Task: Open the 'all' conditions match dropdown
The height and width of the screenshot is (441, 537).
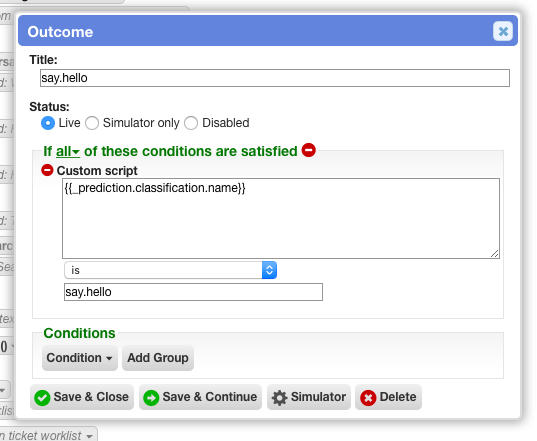Action: pyautogui.click(x=68, y=151)
